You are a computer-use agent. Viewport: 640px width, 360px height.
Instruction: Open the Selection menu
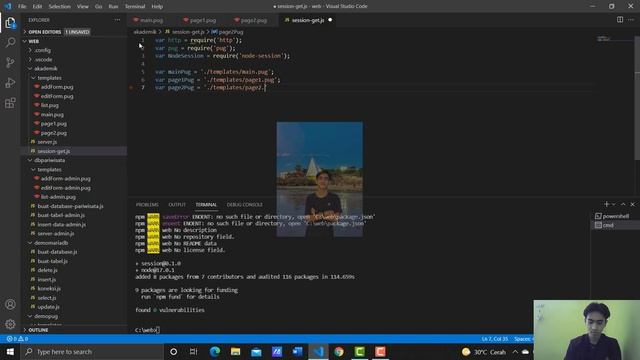pos(60,7)
